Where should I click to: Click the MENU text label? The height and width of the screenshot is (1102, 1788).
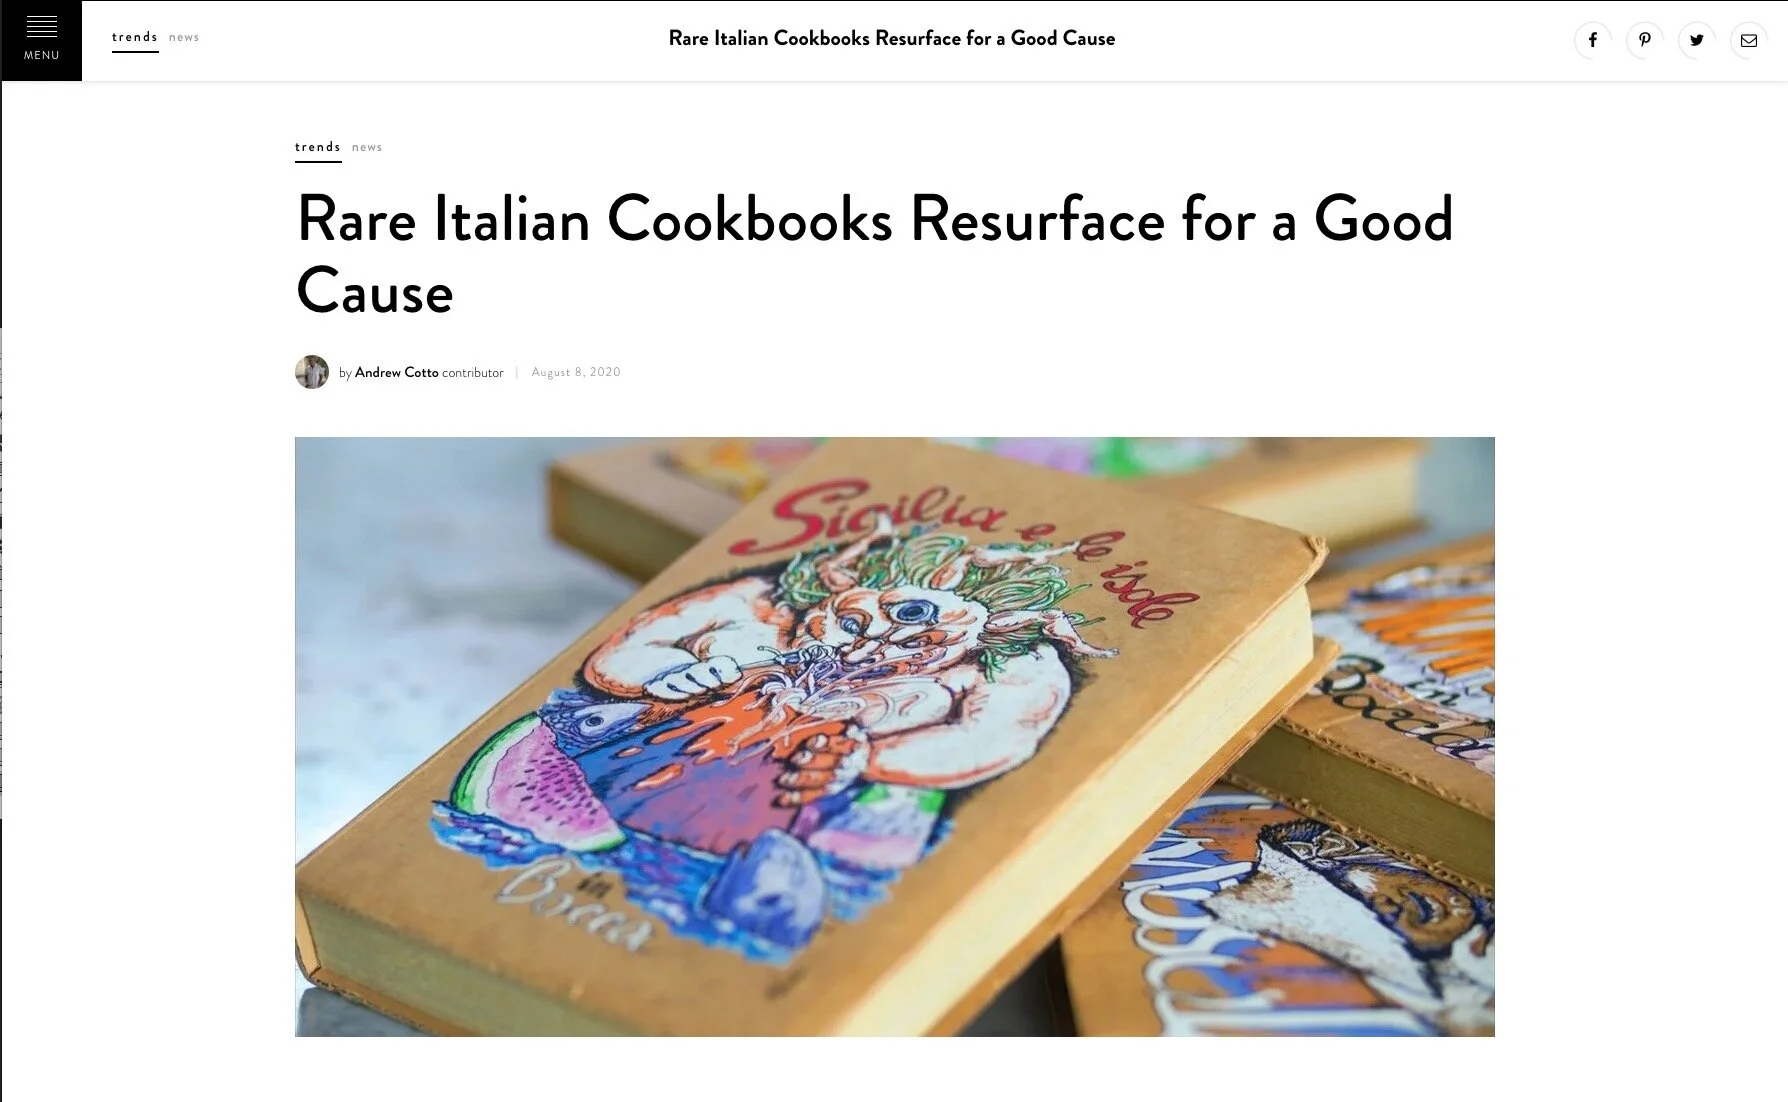tap(42, 56)
